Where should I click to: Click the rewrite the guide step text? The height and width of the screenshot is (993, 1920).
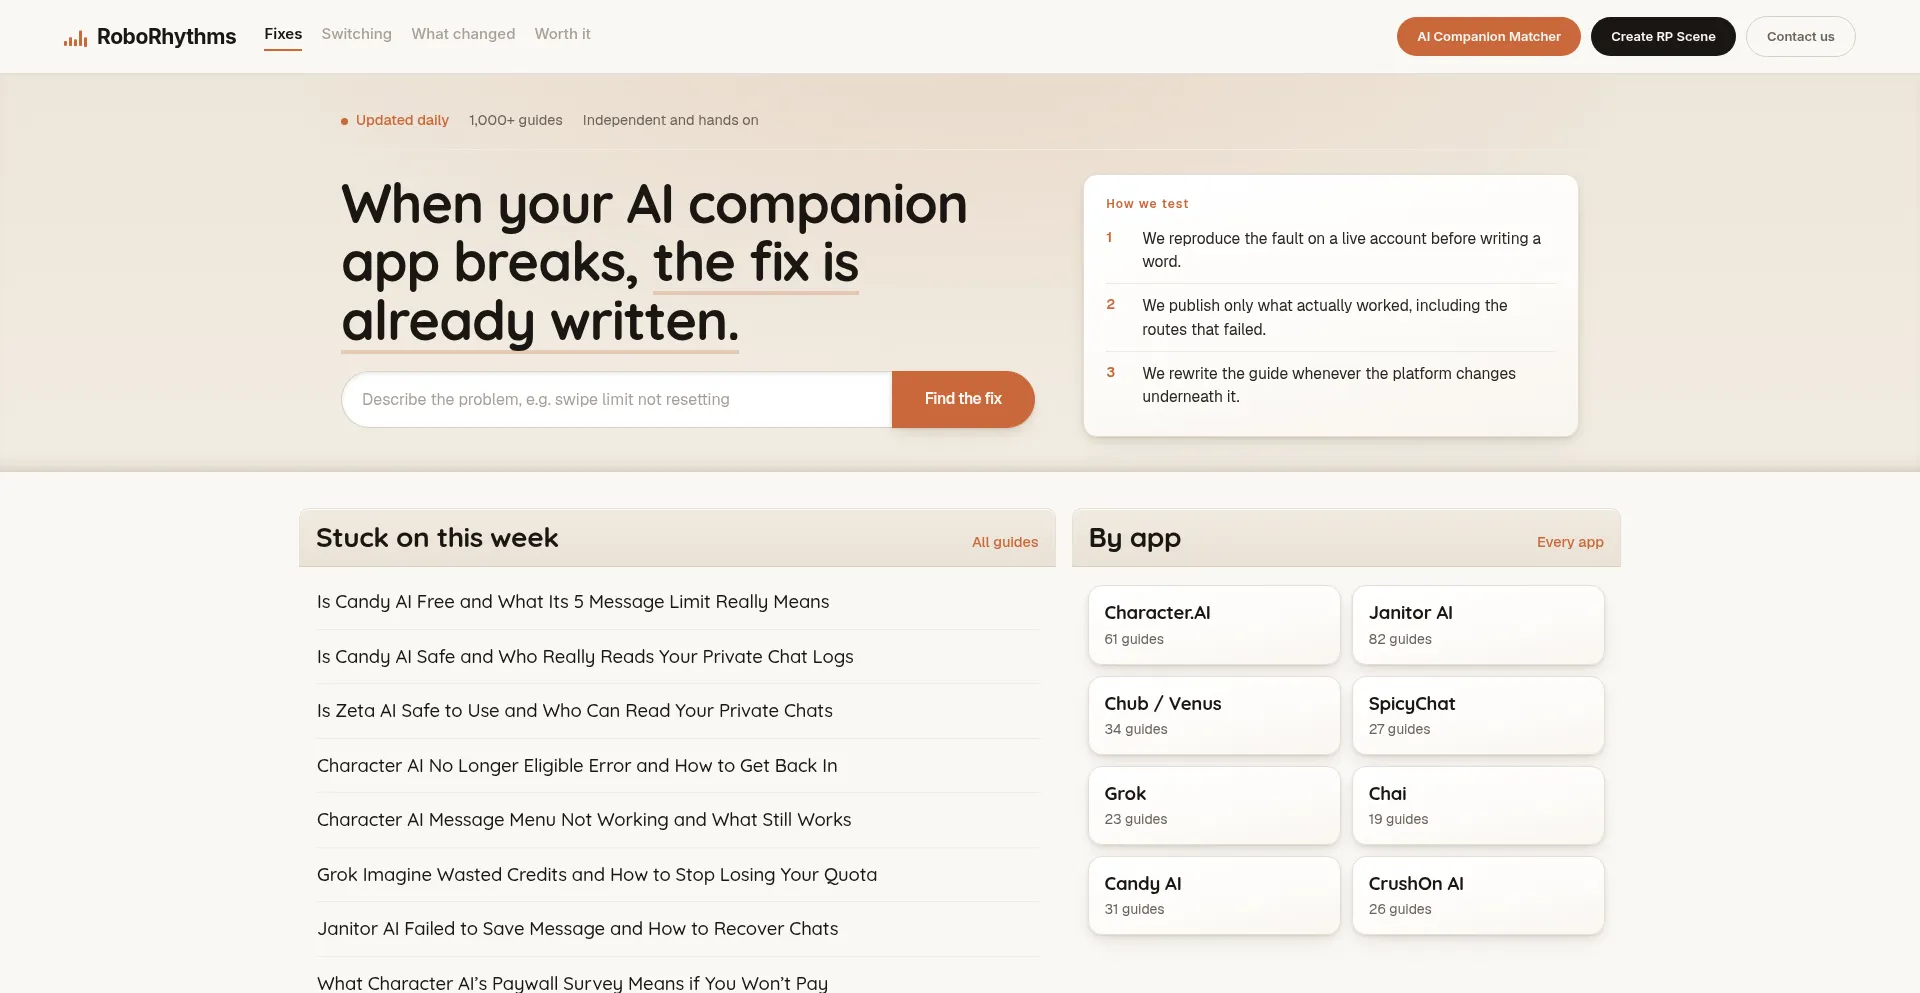pyautogui.click(x=1329, y=385)
